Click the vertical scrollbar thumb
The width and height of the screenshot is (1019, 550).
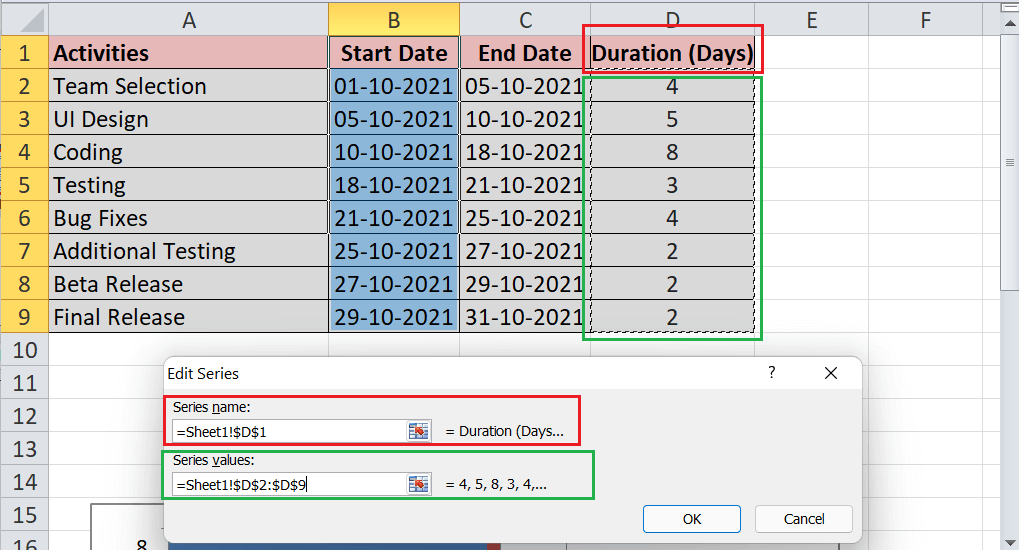tap(1009, 163)
